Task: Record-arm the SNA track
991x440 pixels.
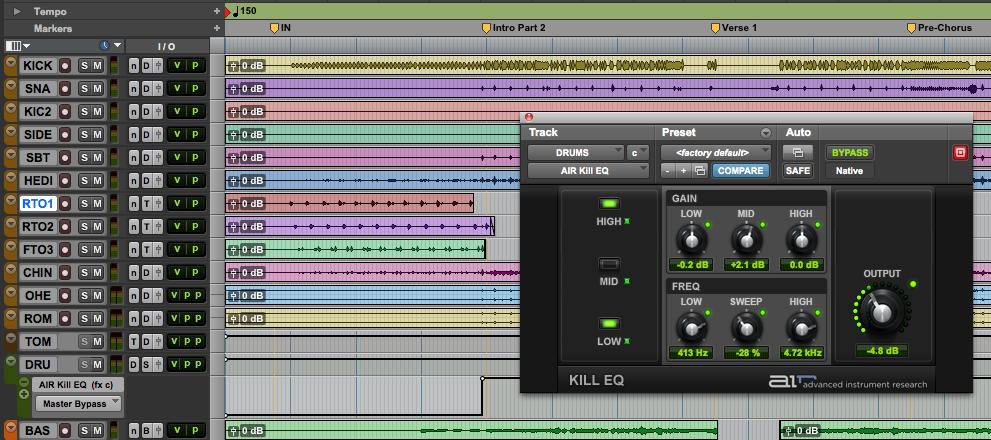Action: (65, 89)
